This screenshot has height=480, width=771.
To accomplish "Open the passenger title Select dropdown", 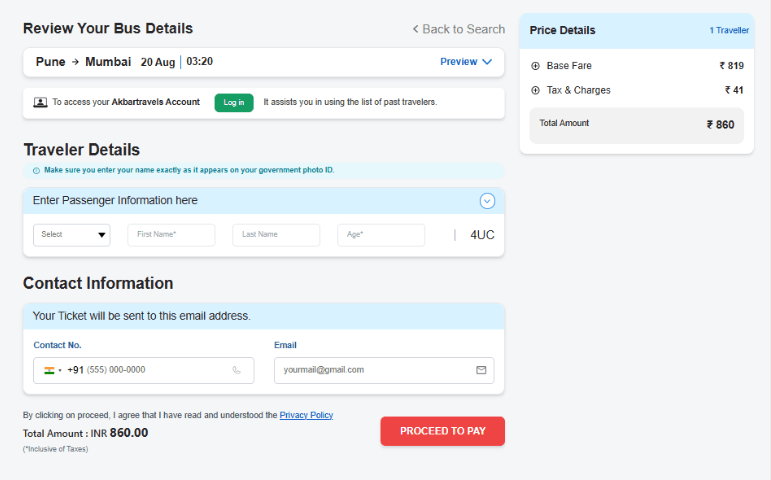I will (72, 235).
